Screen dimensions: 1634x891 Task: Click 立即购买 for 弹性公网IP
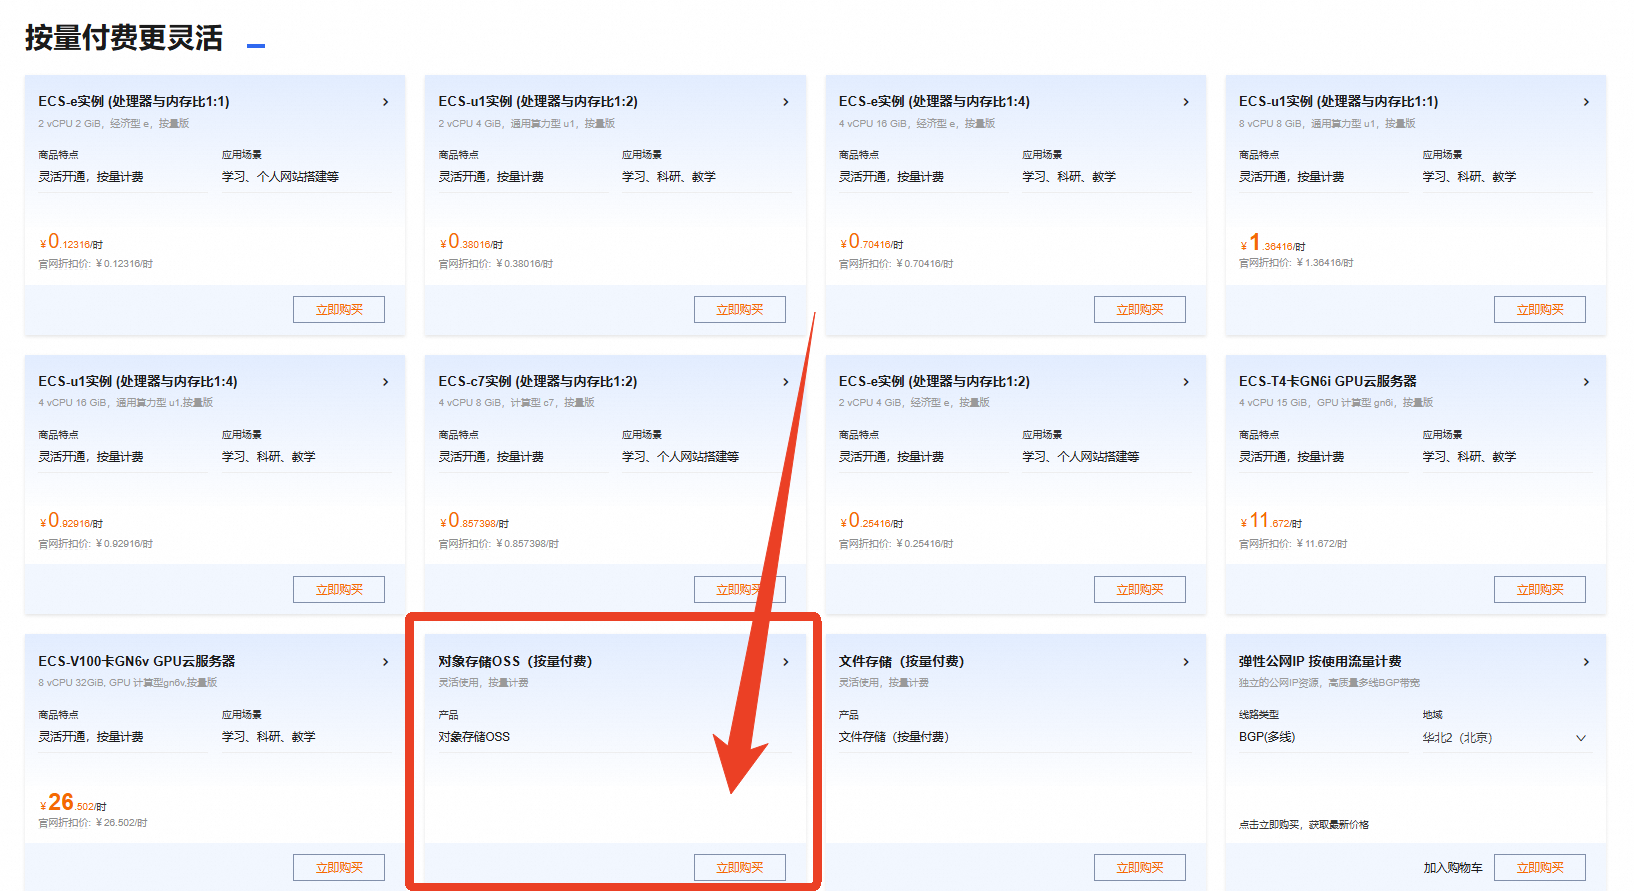click(1540, 868)
